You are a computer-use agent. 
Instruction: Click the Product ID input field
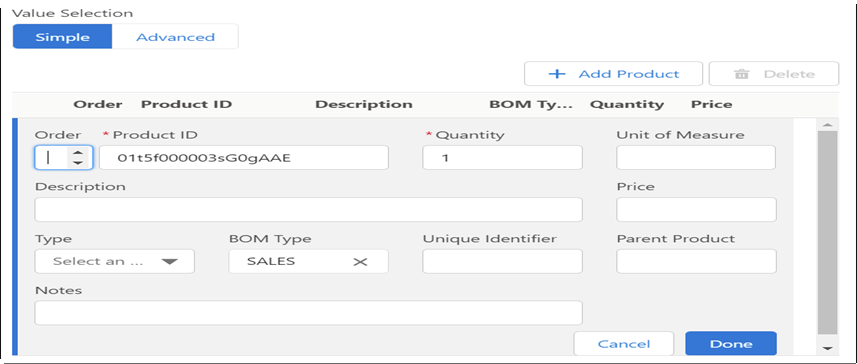click(244, 157)
